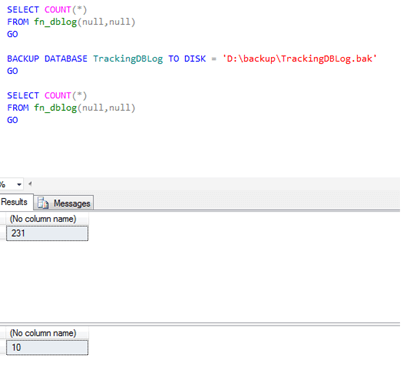
Task: Open the zoom percentage dropdown
Action: click(x=19, y=184)
